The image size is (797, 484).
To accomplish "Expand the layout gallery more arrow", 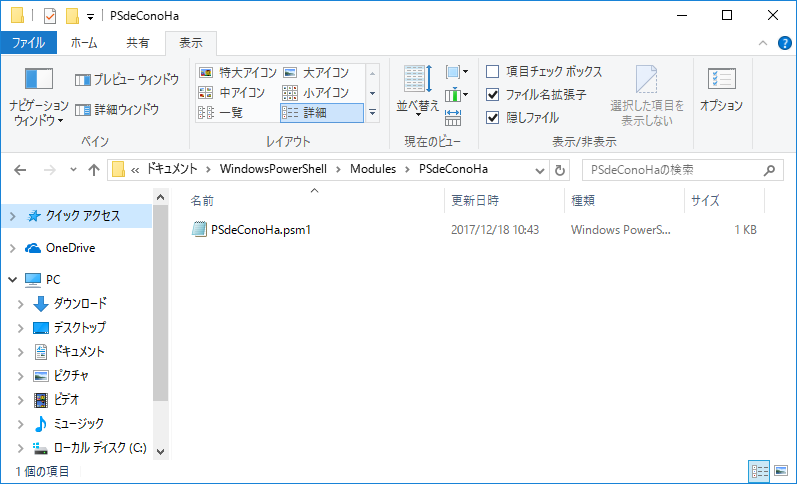I will (x=373, y=112).
